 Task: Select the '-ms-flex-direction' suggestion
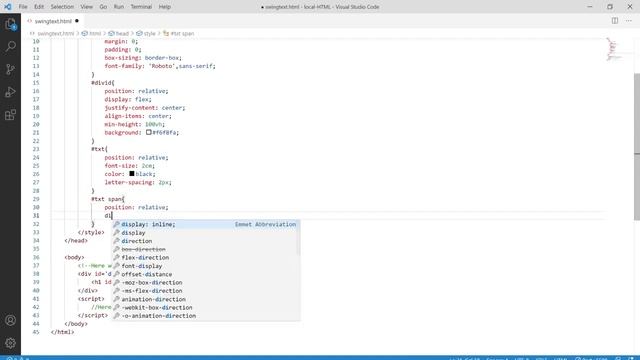click(206, 291)
